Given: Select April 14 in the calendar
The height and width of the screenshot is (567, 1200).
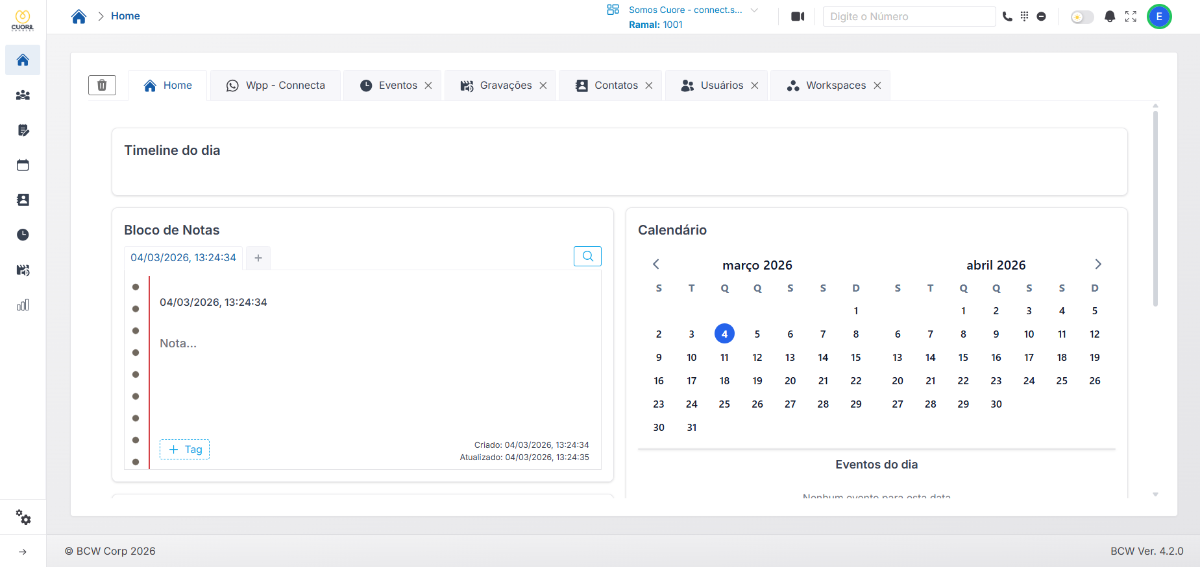Looking at the screenshot, I should coord(931,357).
